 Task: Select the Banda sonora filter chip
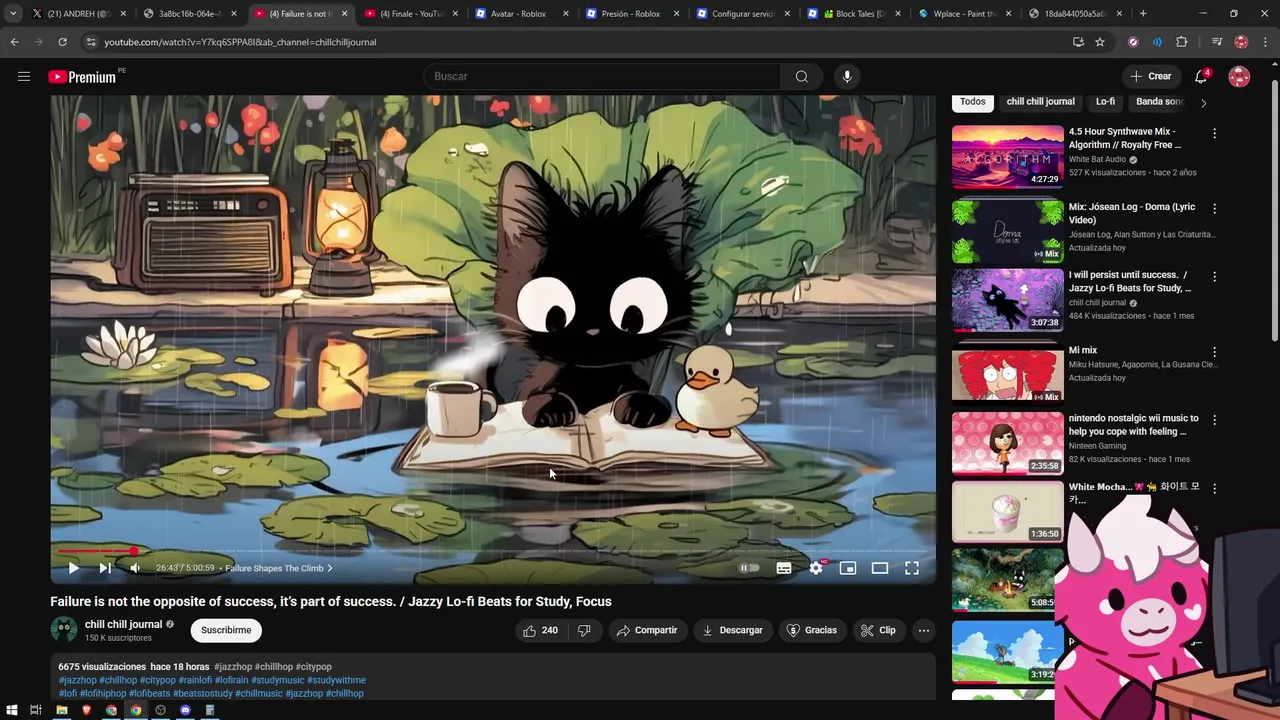tap(1160, 101)
